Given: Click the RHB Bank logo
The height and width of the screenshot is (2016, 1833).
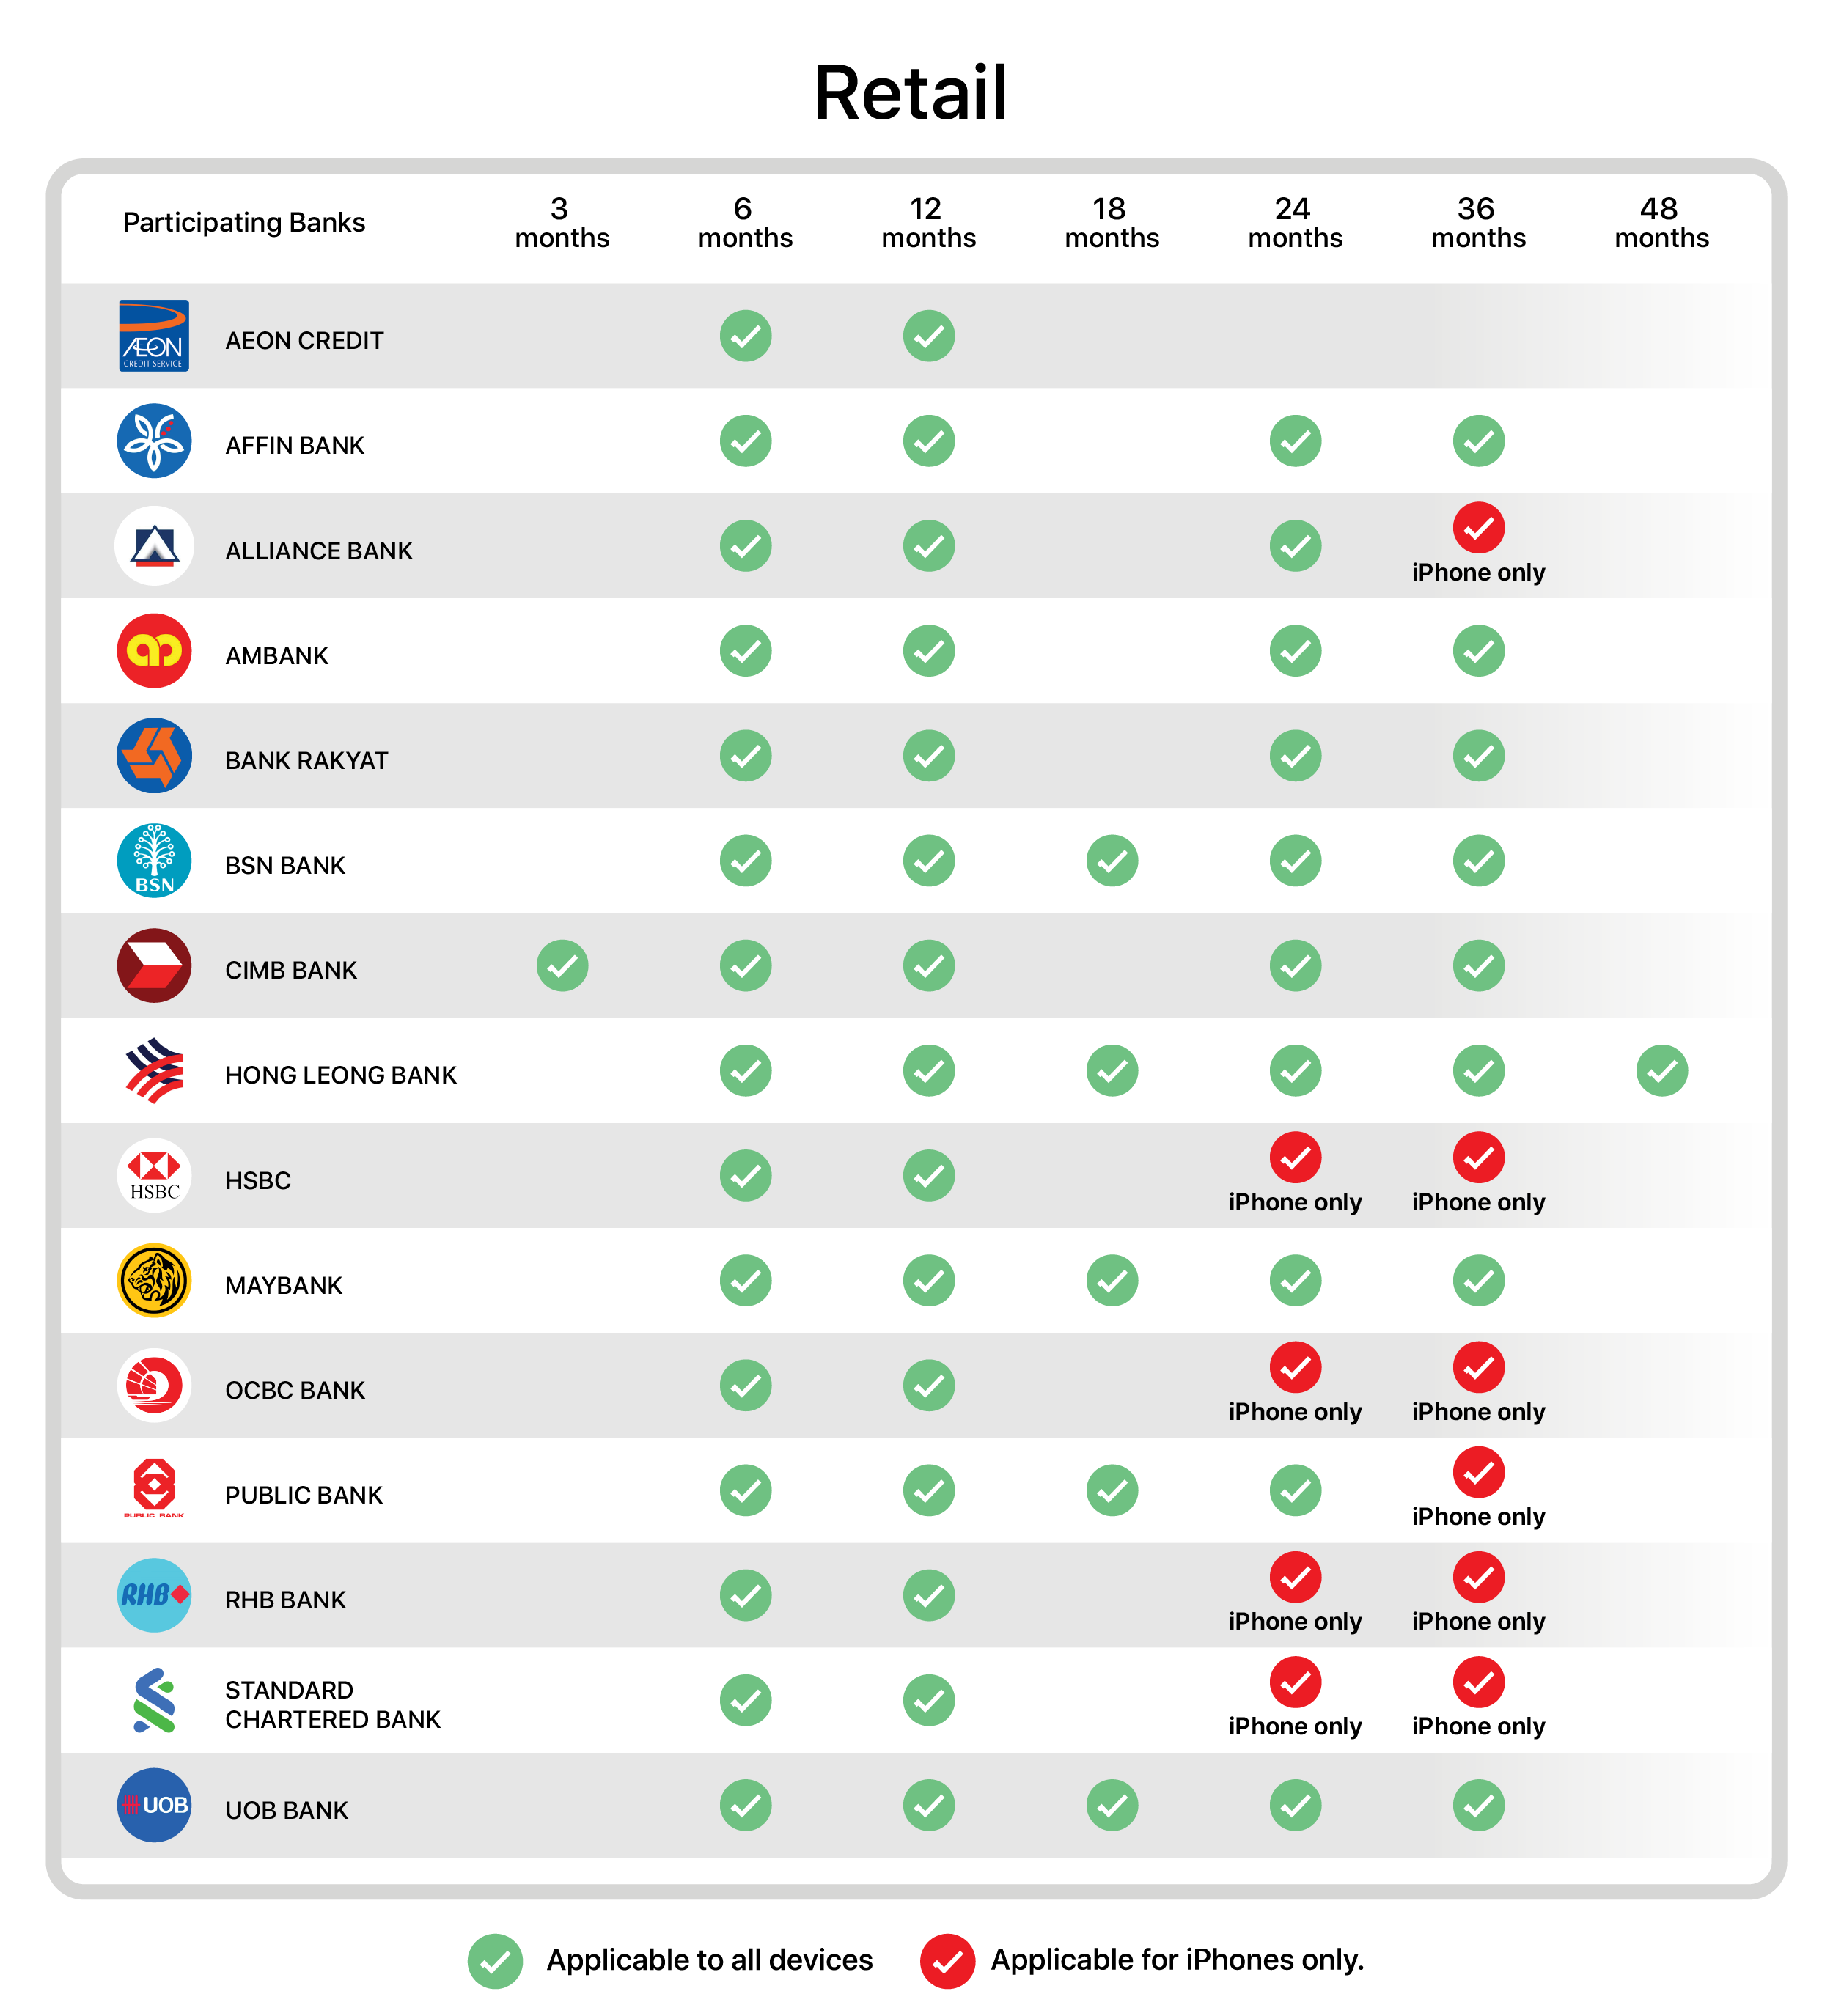Looking at the screenshot, I should point(154,1596).
